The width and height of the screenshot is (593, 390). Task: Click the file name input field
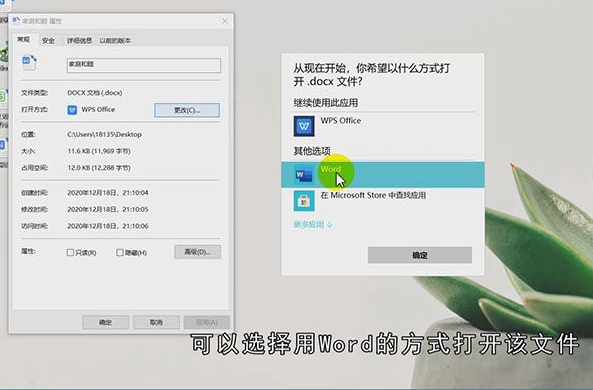[144, 65]
